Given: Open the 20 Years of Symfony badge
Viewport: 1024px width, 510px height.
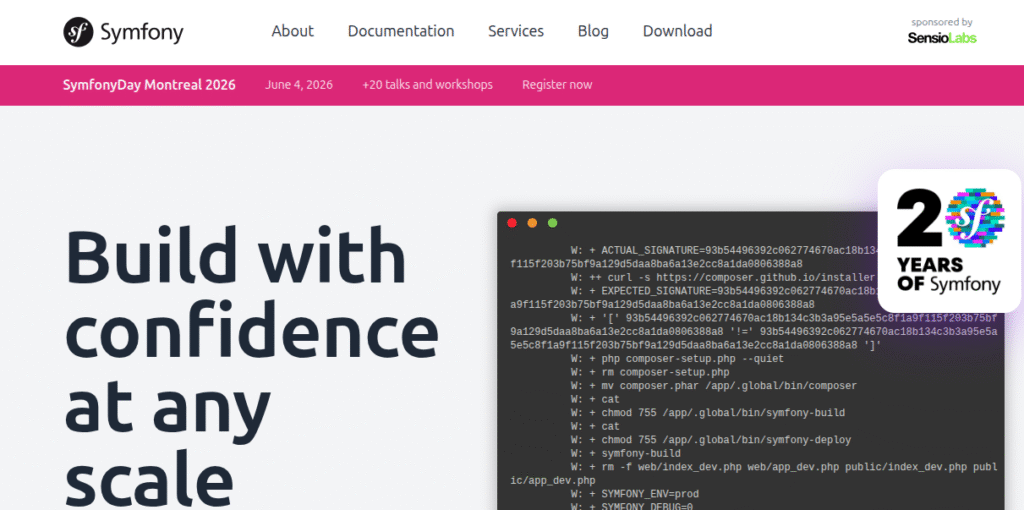Looking at the screenshot, I should tap(949, 241).
